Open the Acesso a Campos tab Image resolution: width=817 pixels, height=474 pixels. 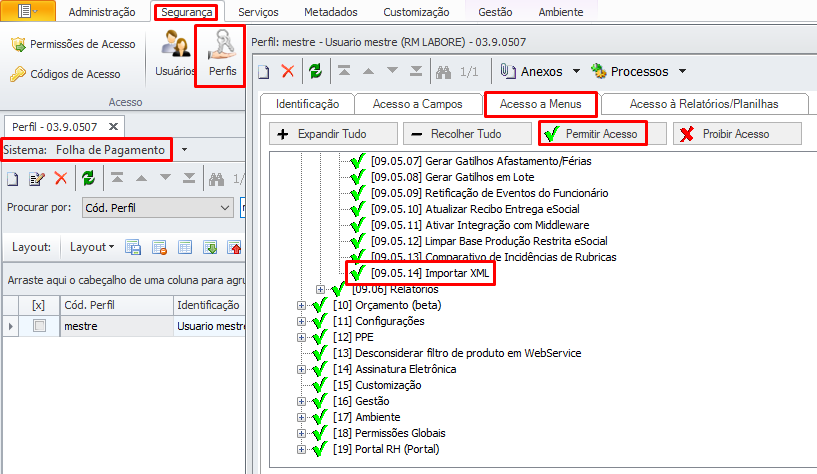click(417, 104)
